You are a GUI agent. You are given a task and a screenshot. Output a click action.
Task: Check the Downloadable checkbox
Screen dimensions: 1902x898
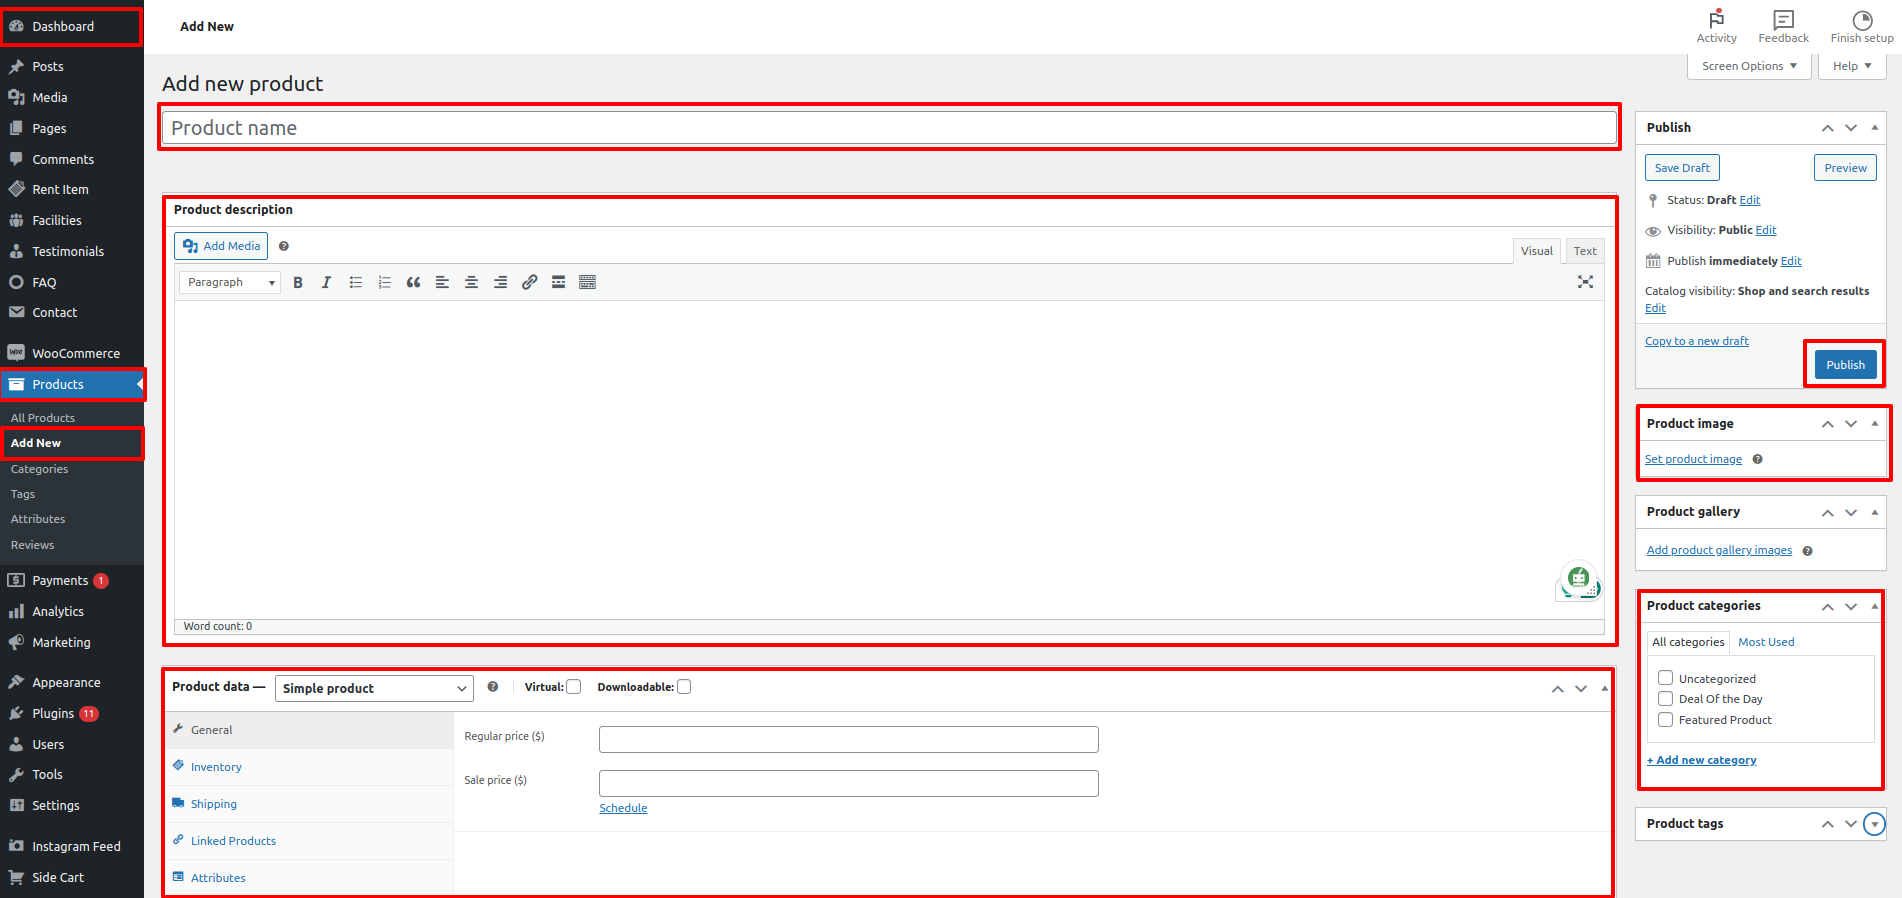pos(684,687)
